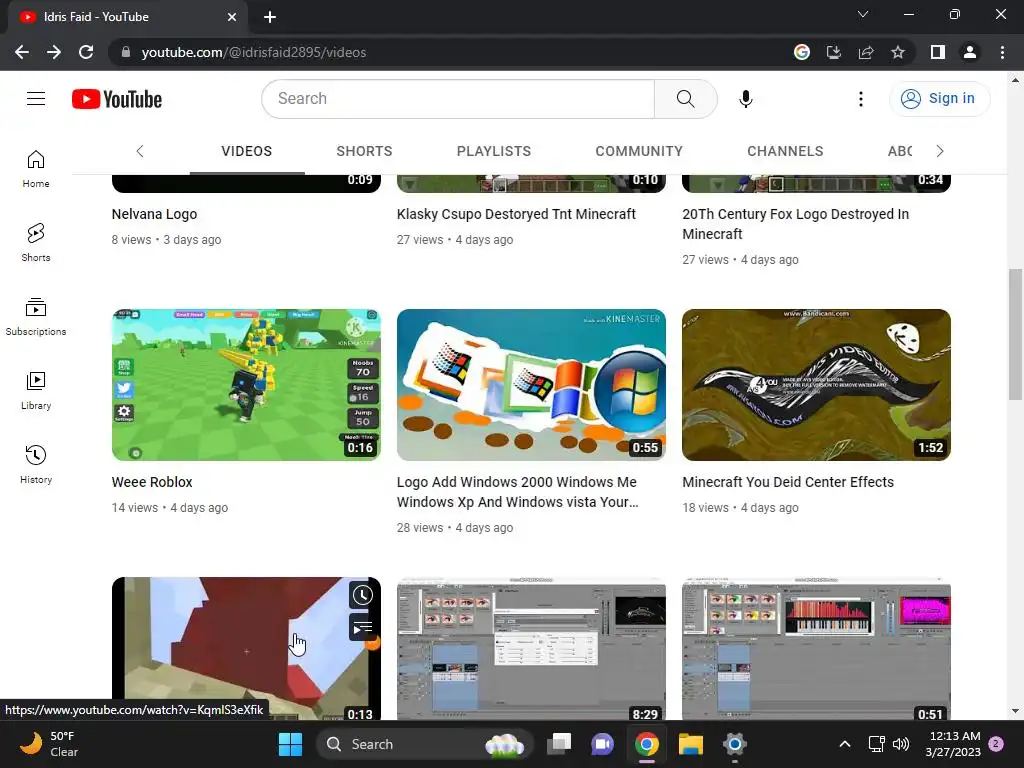Go forward in browser

point(54,52)
